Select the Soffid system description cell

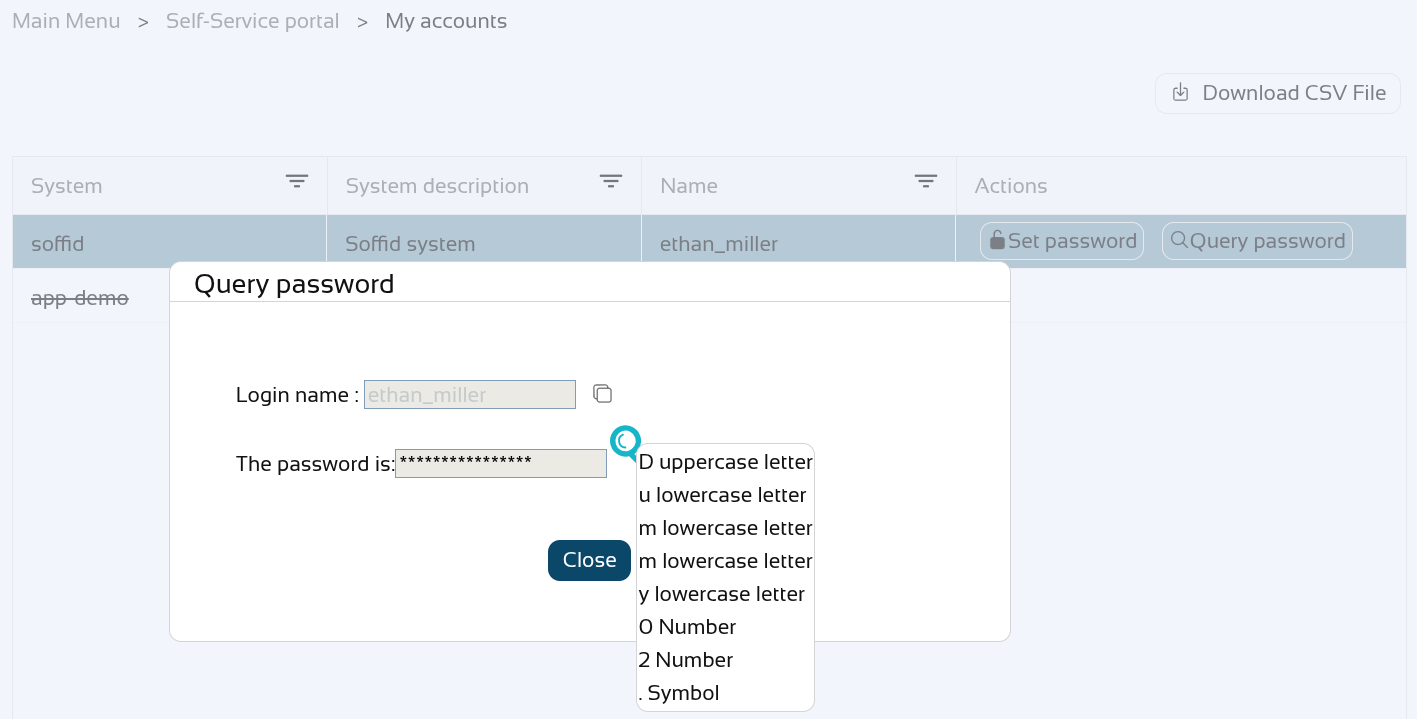pyautogui.click(x=484, y=243)
